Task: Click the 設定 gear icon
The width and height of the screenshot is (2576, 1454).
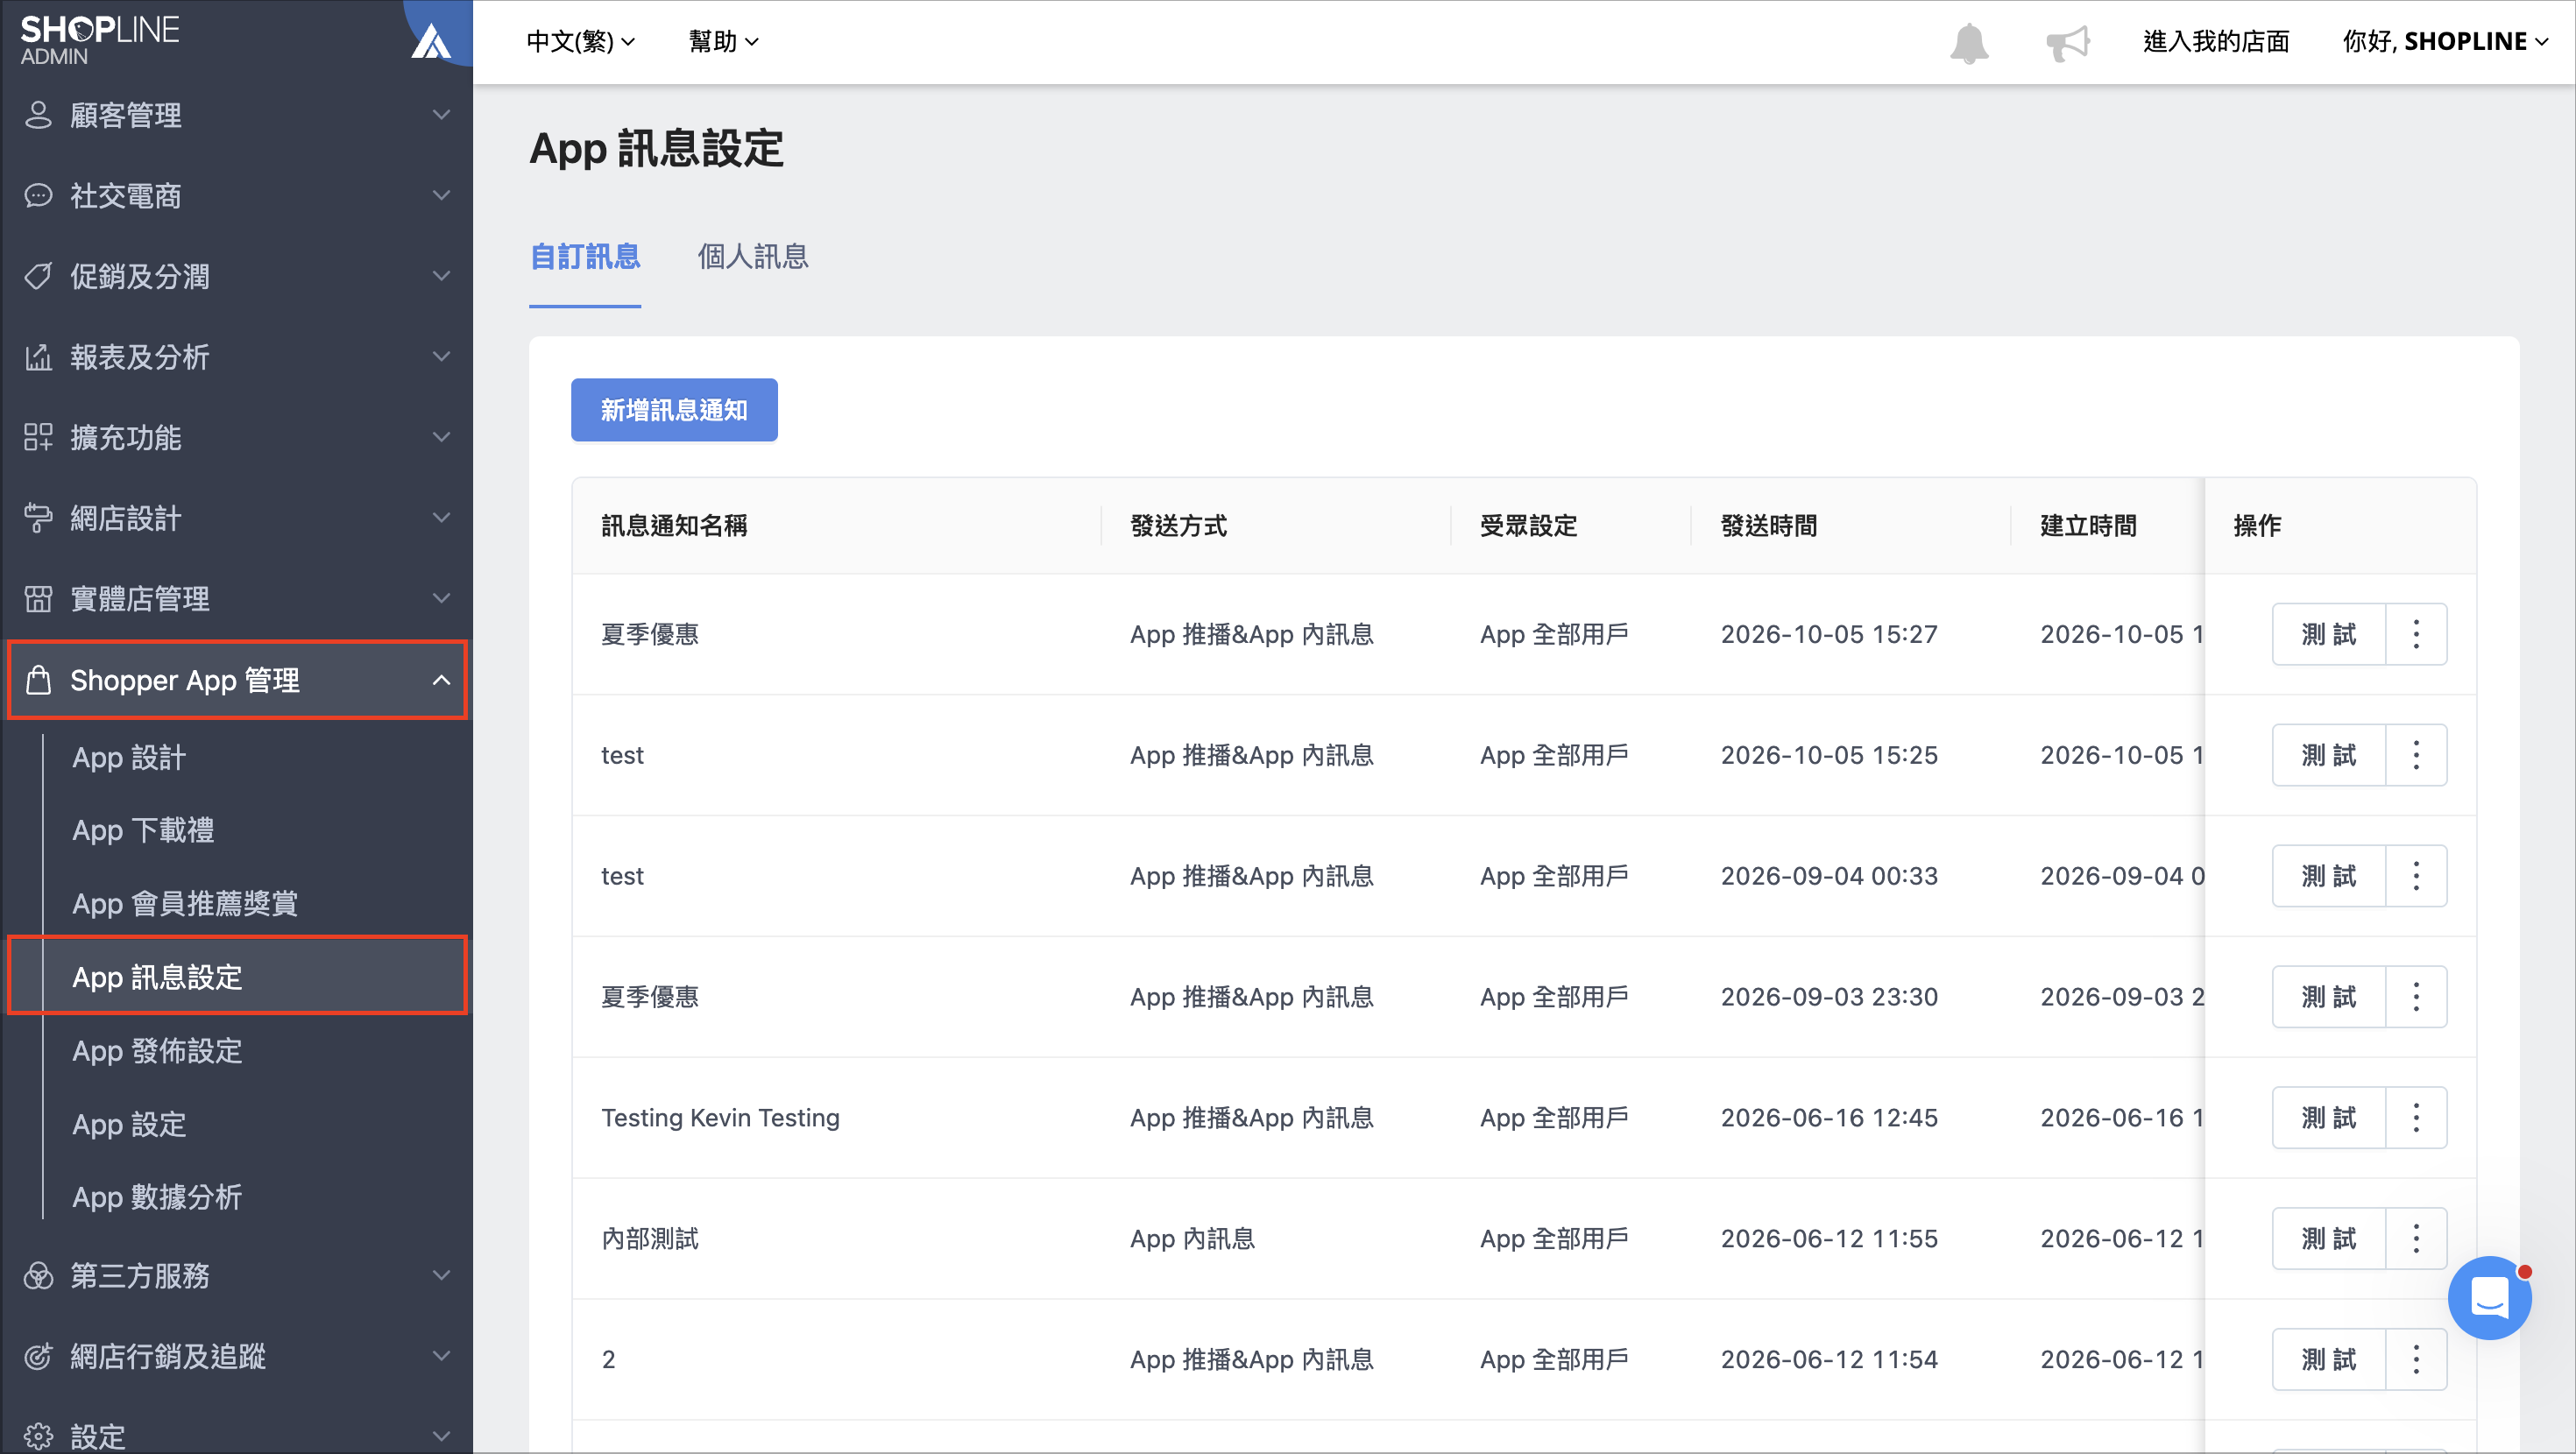Action: tap(38, 1437)
